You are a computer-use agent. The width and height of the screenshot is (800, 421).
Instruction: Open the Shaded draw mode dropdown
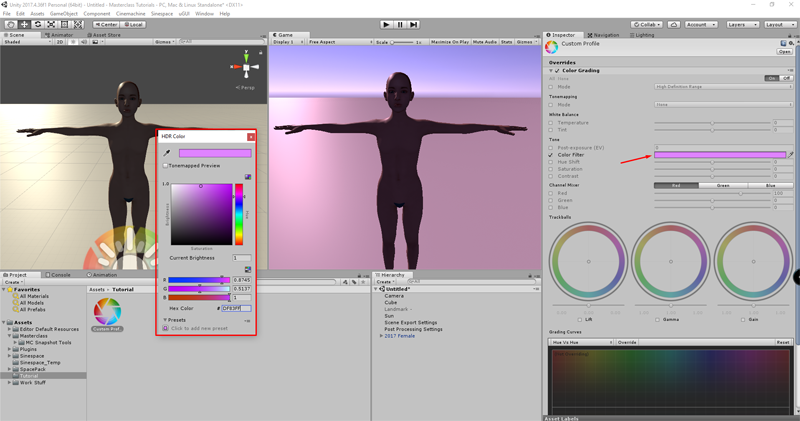coord(27,42)
